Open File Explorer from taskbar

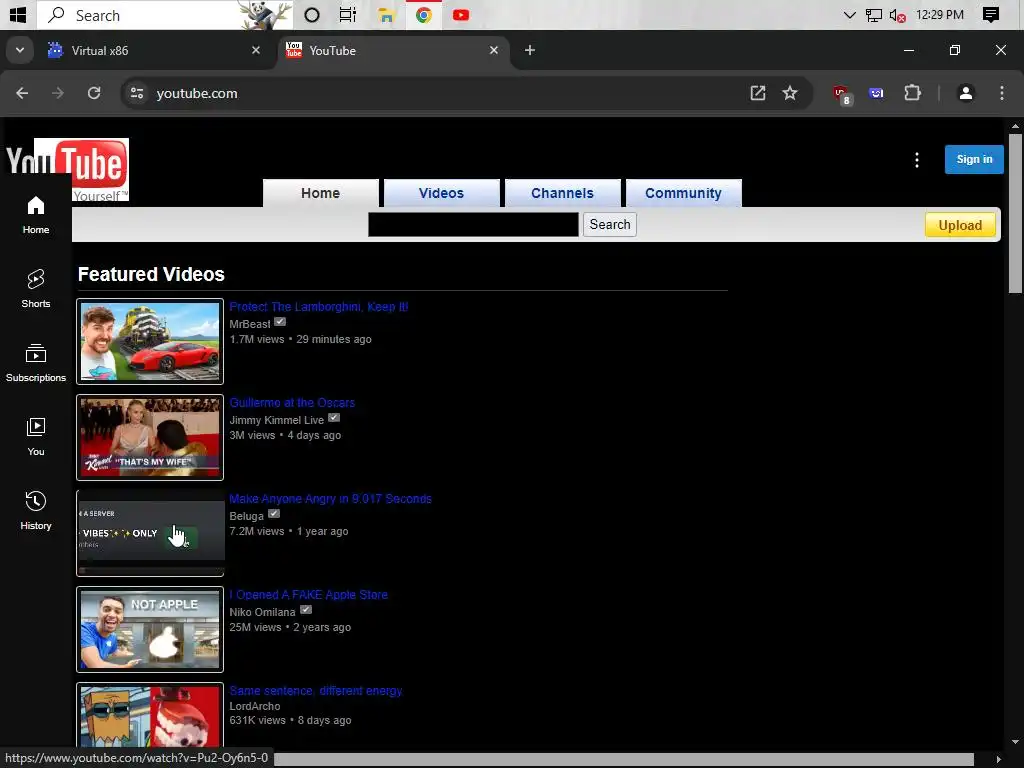click(386, 15)
